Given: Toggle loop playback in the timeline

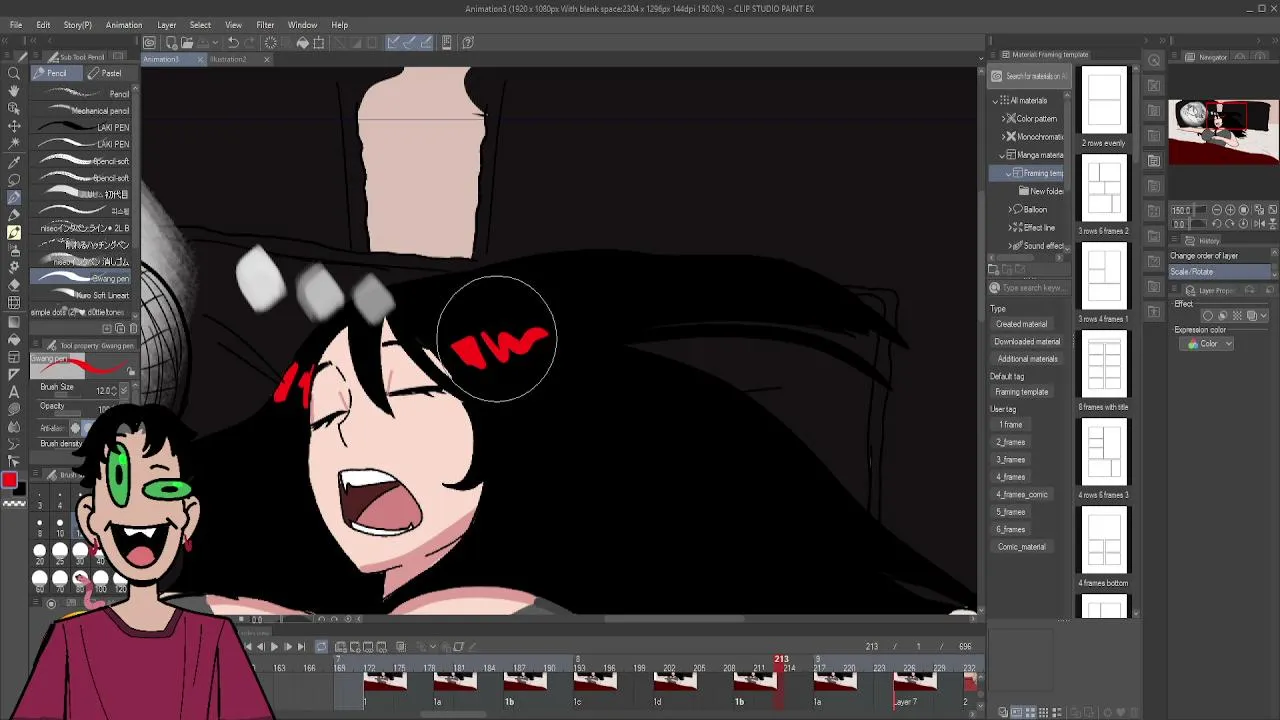Looking at the screenshot, I should pos(321,647).
